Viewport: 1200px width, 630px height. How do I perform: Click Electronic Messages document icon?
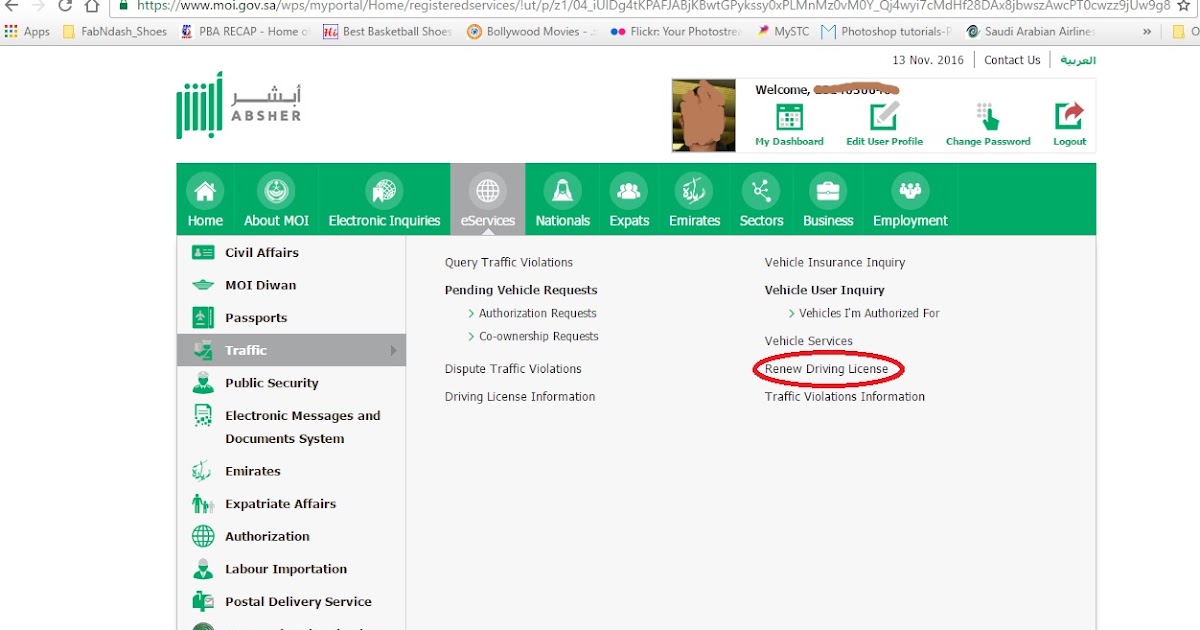[203, 416]
